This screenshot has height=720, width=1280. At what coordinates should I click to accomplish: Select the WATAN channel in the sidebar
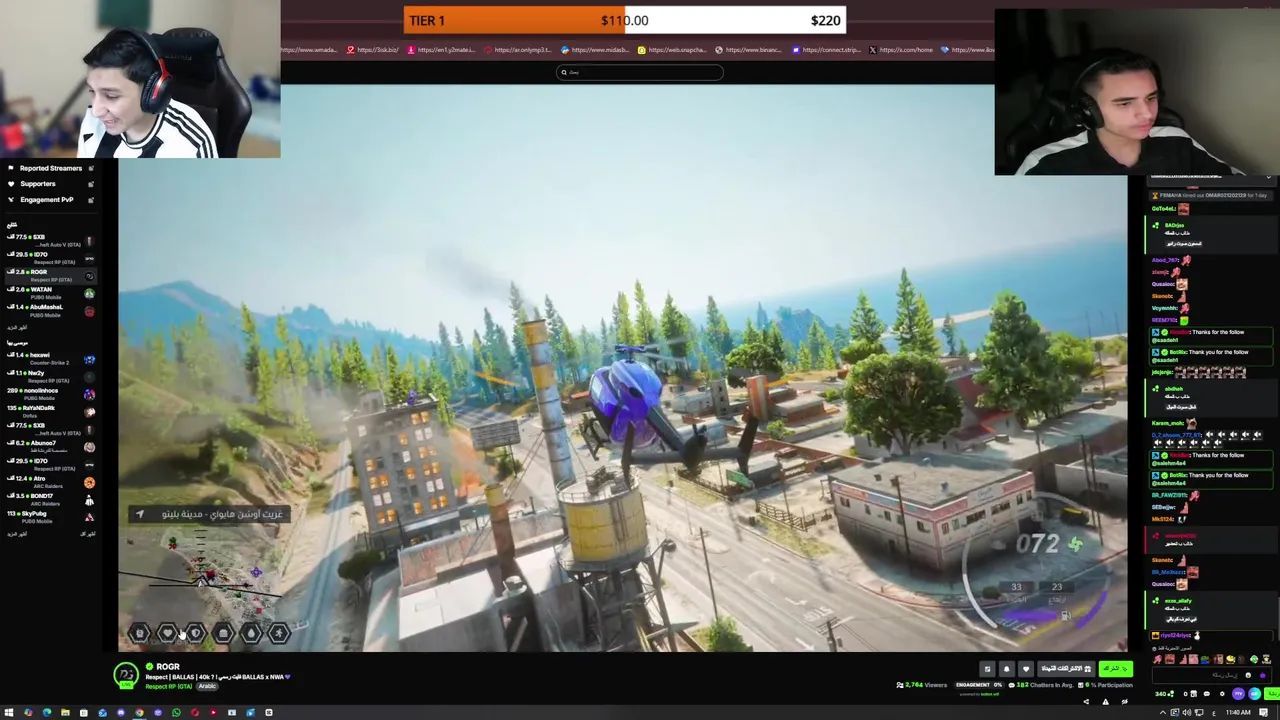(x=50, y=293)
